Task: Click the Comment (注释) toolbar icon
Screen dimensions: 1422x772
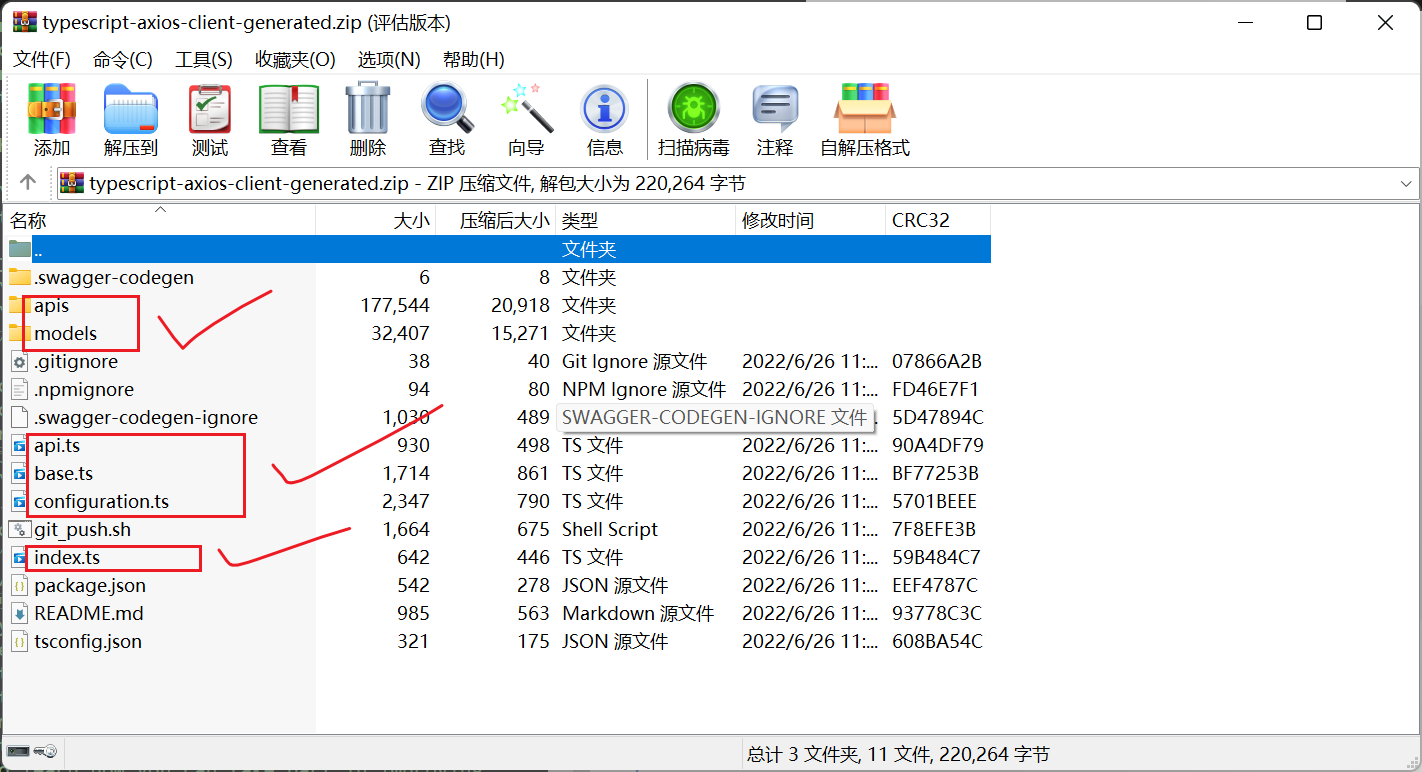Action: pos(775,110)
